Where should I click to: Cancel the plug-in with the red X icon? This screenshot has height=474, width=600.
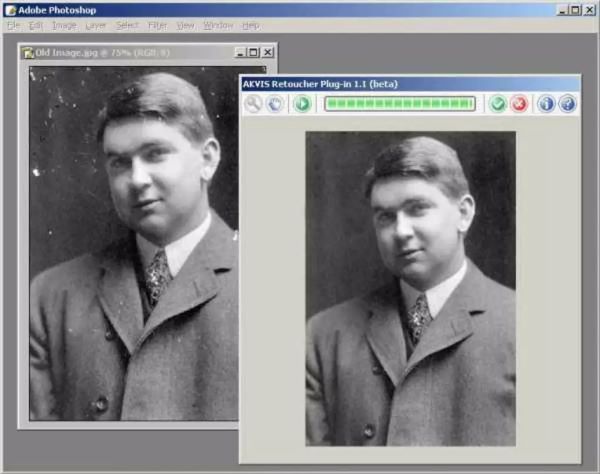click(x=519, y=104)
